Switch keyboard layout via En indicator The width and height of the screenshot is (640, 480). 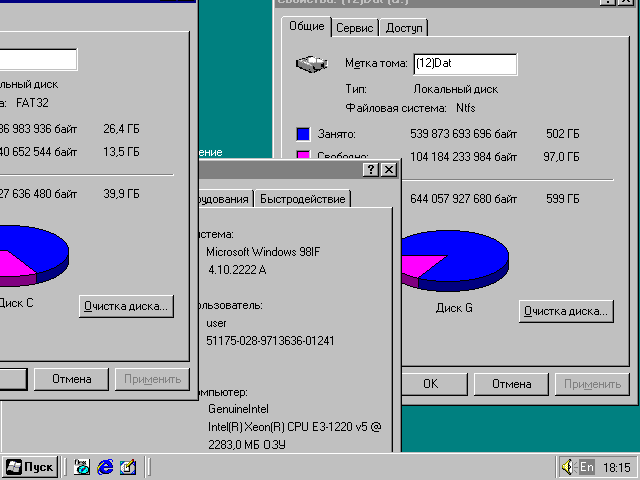(x=587, y=467)
